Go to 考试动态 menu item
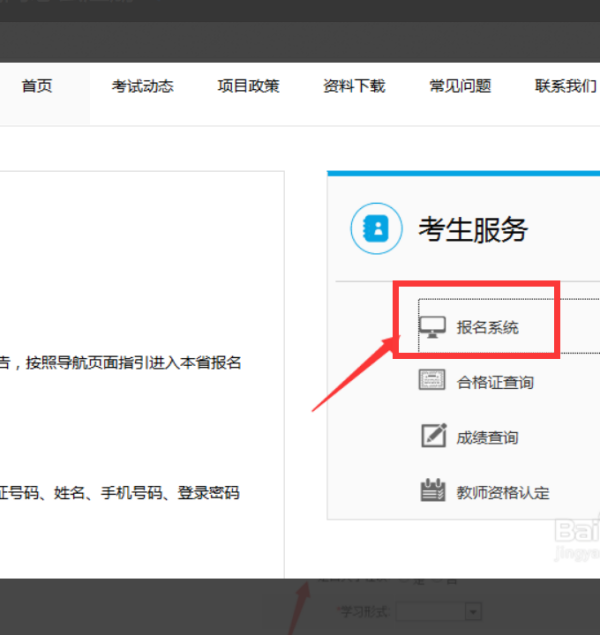Screen dimensions: 600x635 (x=143, y=86)
